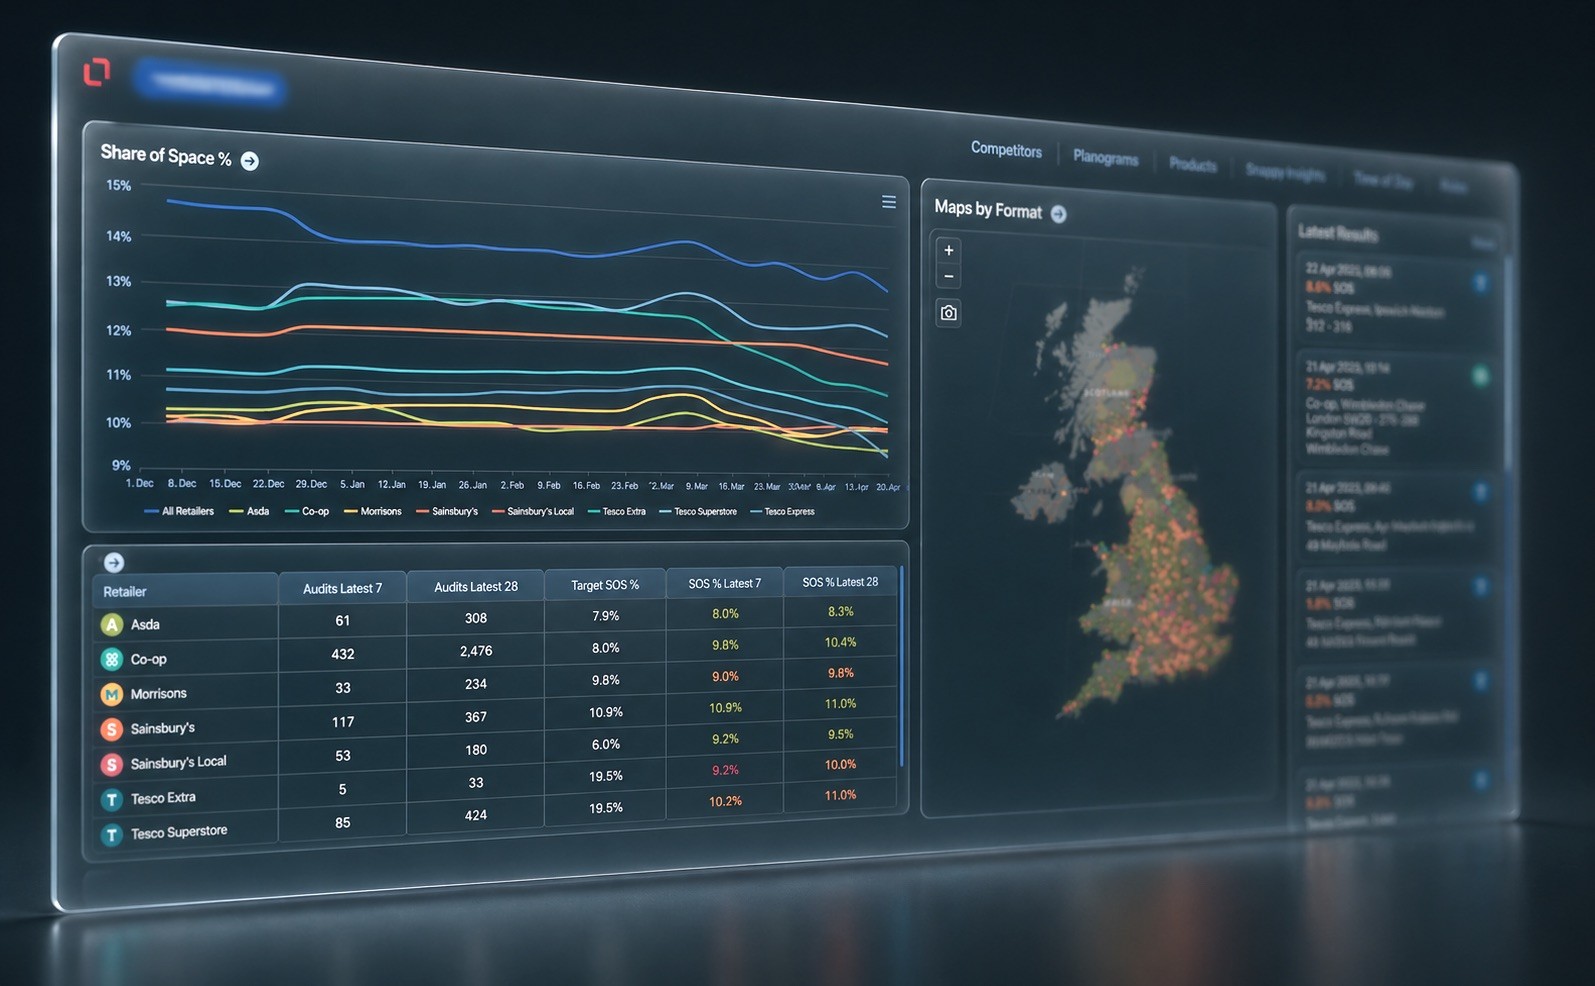Zoom out on the map
The height and width of the screenshot is (986, 1595).
pos(948,277)
